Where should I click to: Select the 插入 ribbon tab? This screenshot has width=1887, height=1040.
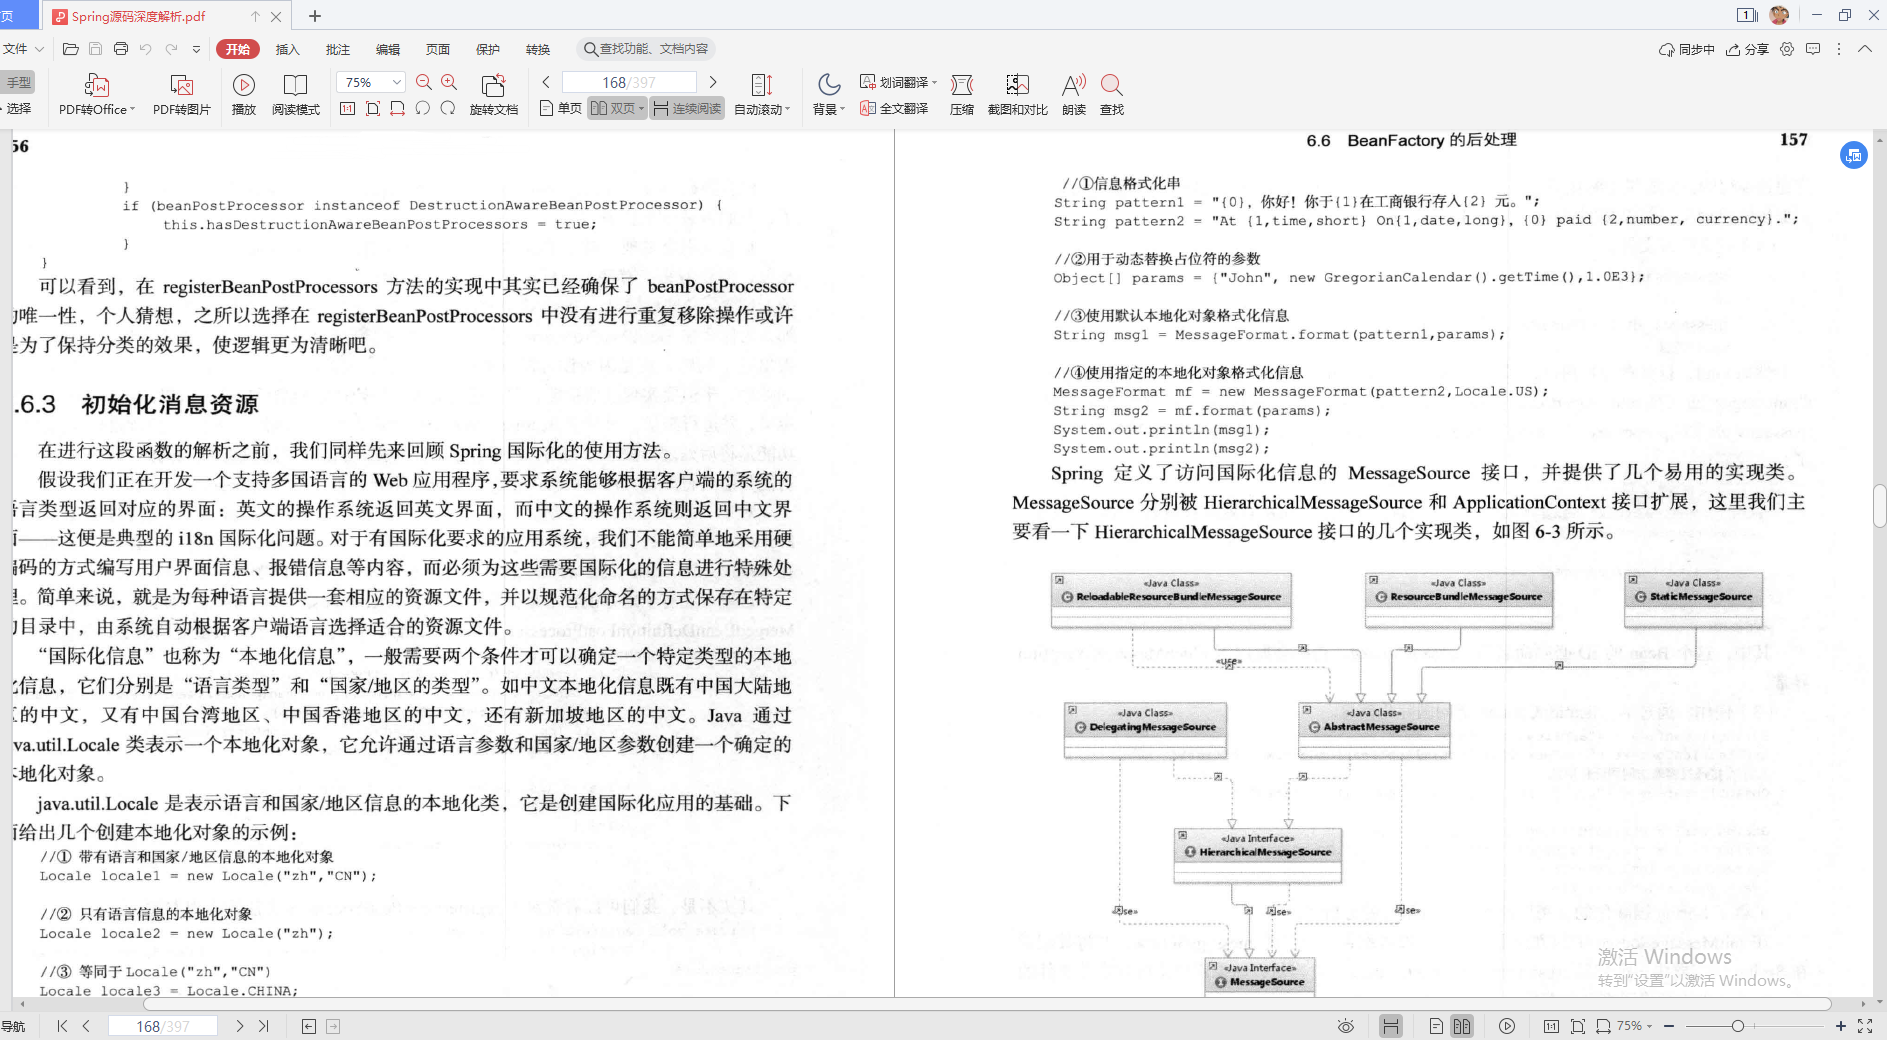pos(288,49)
